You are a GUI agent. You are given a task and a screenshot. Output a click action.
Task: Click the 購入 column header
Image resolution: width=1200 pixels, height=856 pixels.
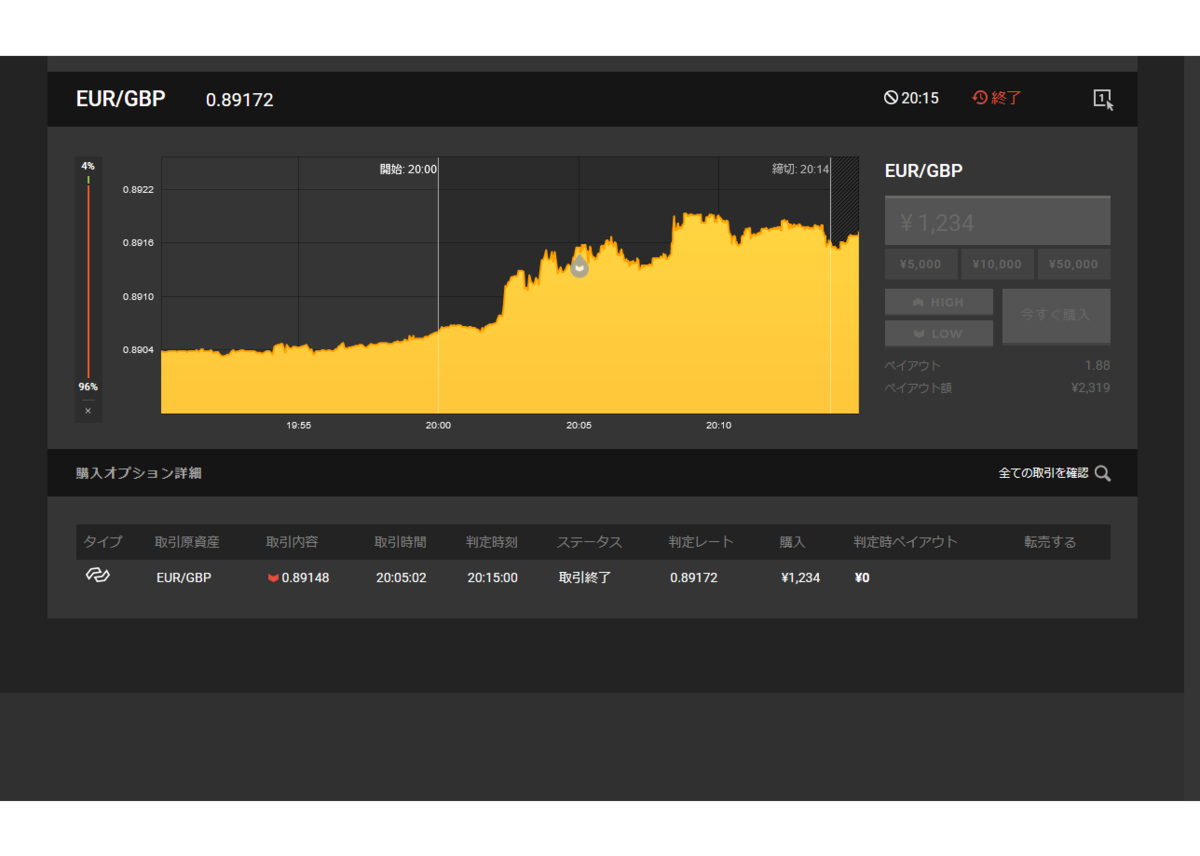coord(793,542)
